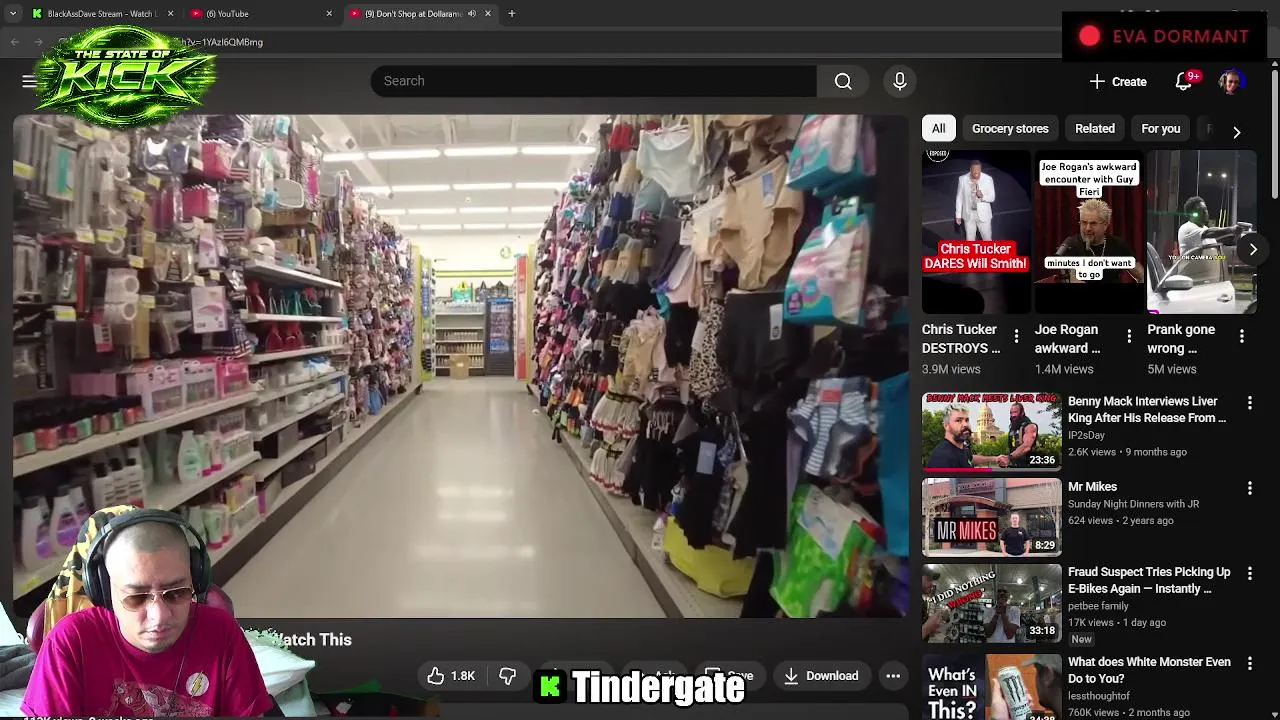Open Mr Mikes video thumbnail
Screen dimensions: 1280x720
pyautogui.click(x=991, y=517)
